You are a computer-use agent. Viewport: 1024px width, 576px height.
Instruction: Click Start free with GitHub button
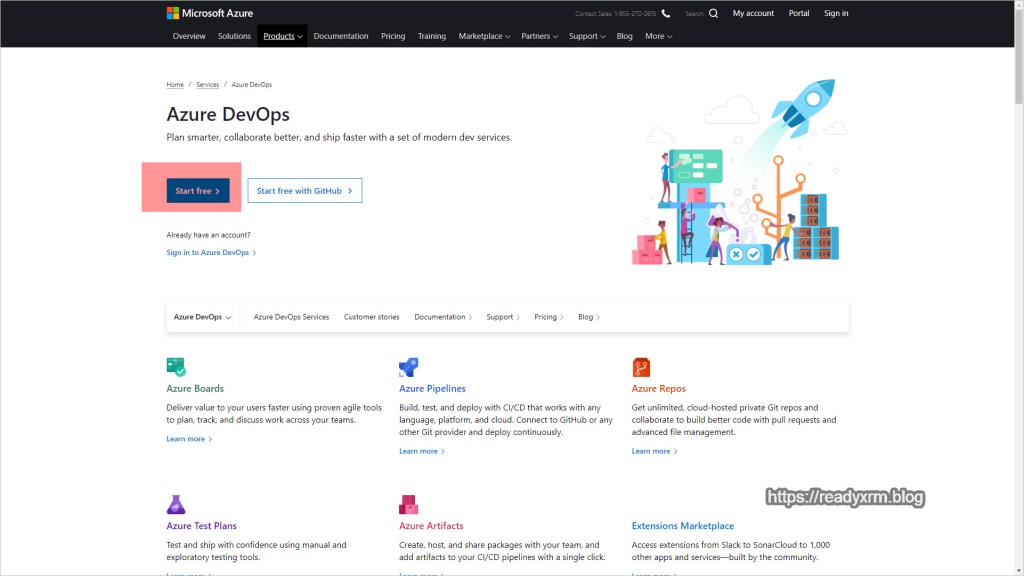click(304, 191)
